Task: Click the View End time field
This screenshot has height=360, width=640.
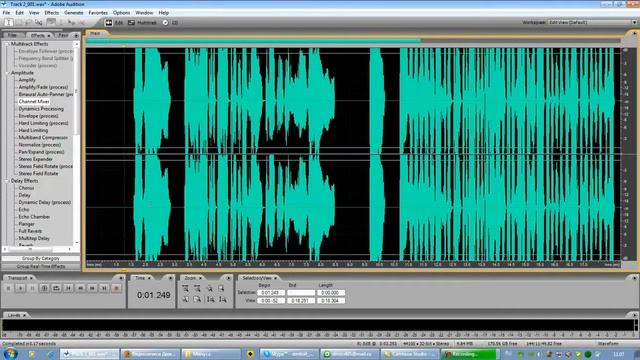Action: click(x=301, y=300)
